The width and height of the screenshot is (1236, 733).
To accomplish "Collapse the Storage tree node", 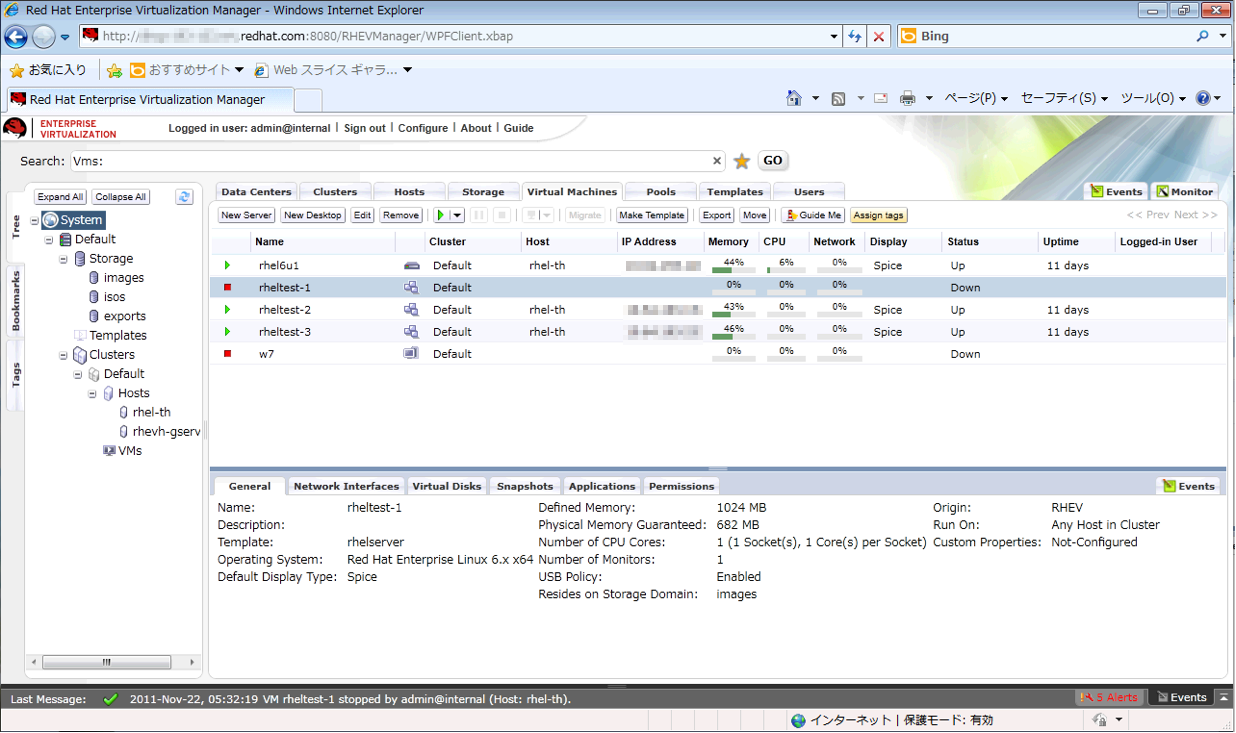I will 64,259.
